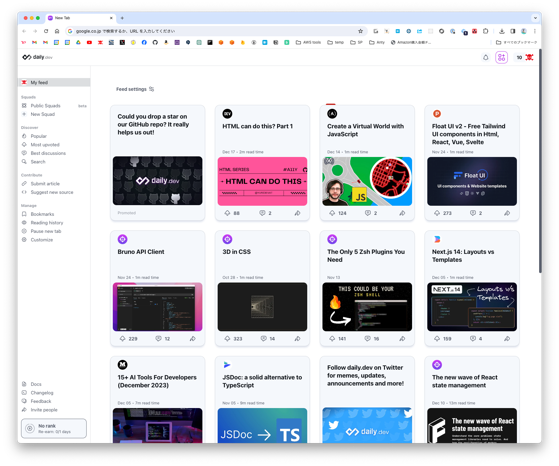The width and height of the screenshot is (559, 466).
Task: Open Feed settings
Action: point(135,89)
